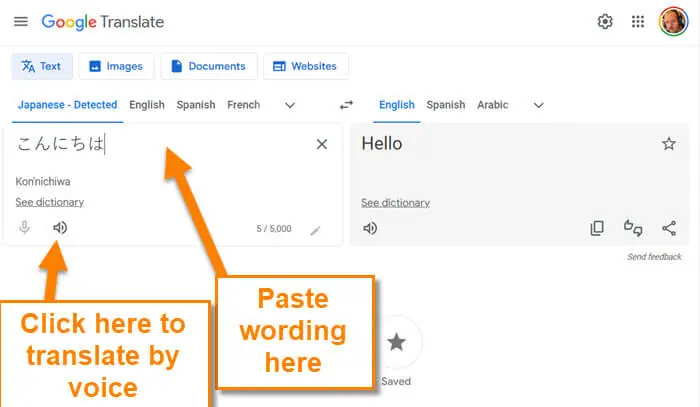
Task: Select English as target language
Action: pos(397,105)
